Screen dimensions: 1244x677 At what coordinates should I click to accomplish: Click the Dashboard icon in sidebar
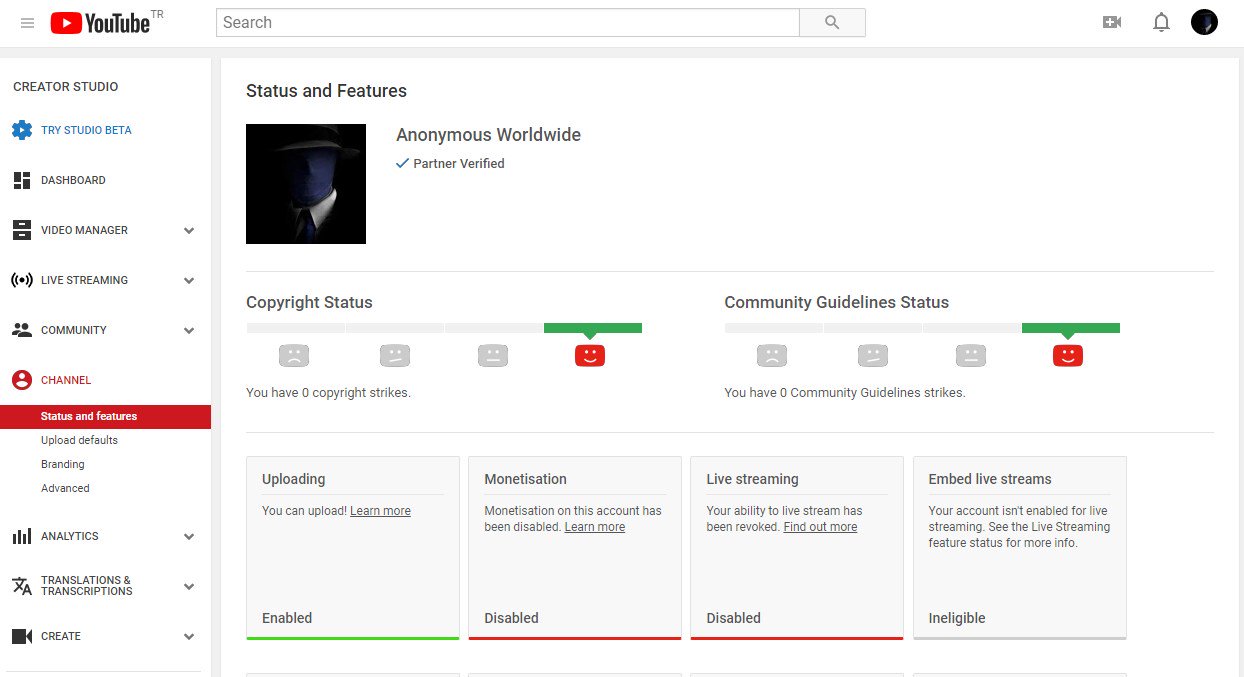click(22, 180)
